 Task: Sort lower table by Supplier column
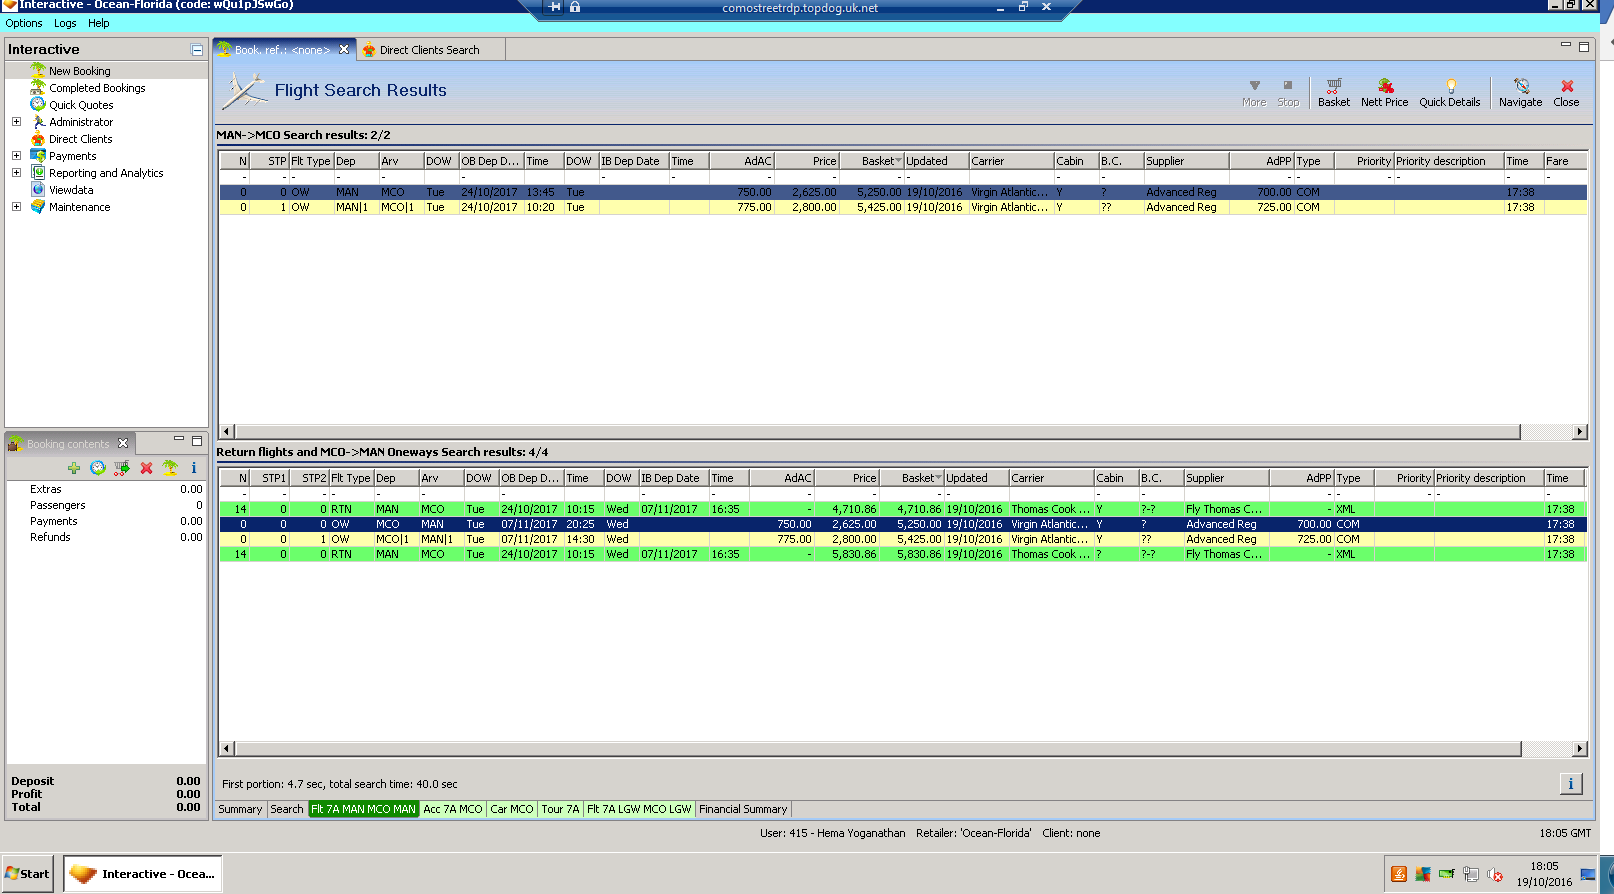(1226, 478)
